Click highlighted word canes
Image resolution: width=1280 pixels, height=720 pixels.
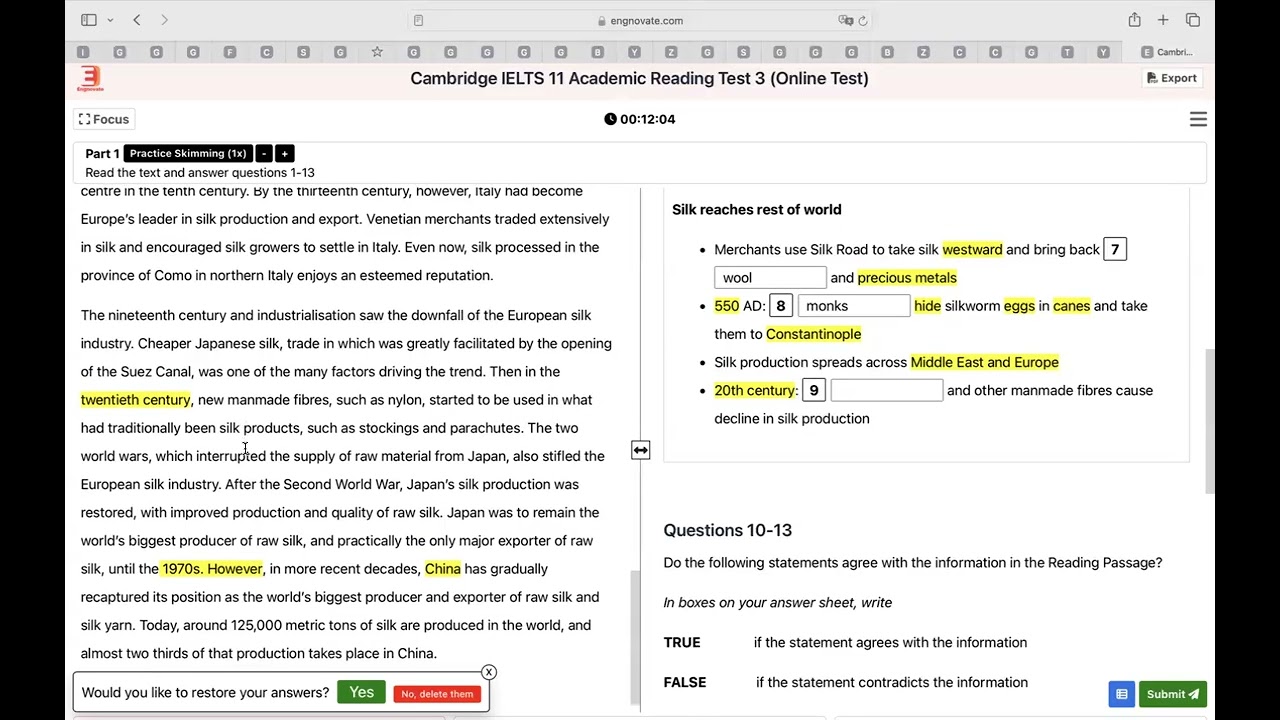coord(1071,306)
